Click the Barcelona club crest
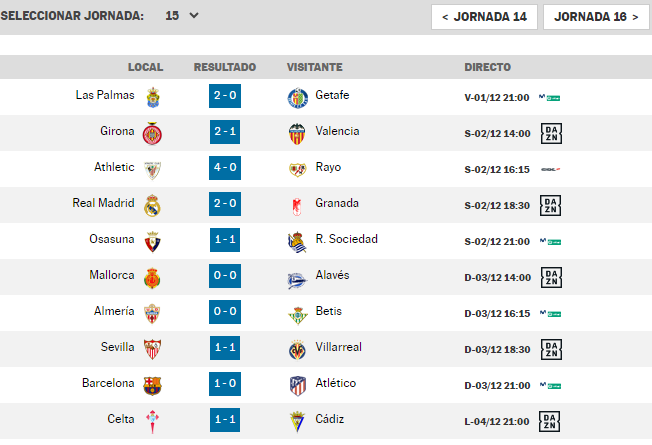This screenshot has height=445, width=652. coord(152,386)
